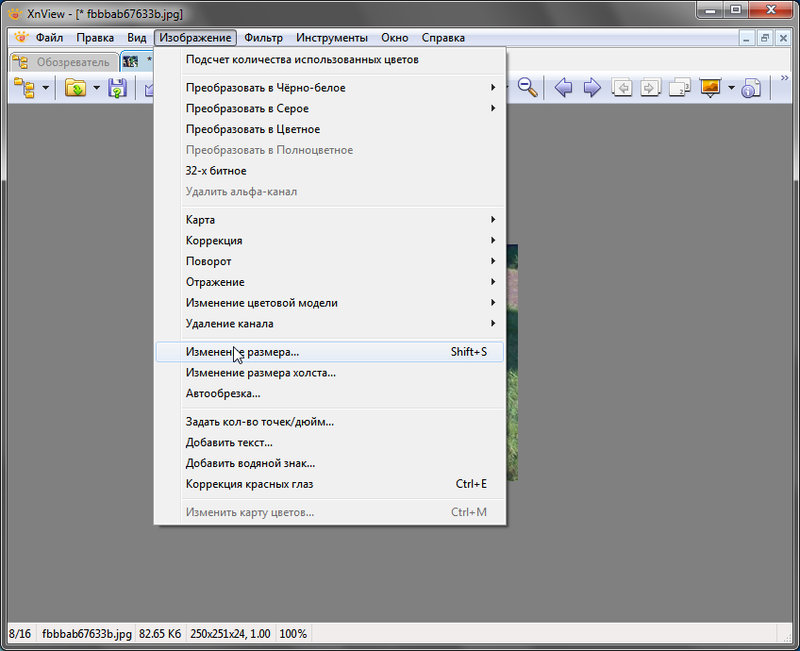The image size is (800, 651).
Task: Select Коррекция красных глаз
Action: tap(330, 484)
